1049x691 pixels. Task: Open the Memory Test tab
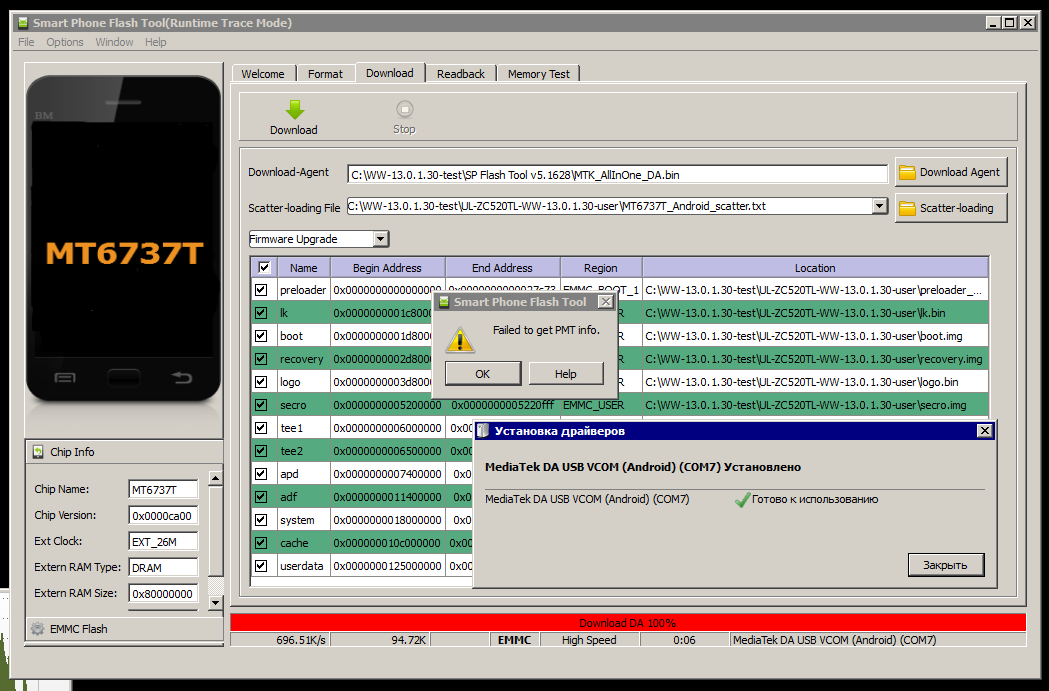pos(538,74)
